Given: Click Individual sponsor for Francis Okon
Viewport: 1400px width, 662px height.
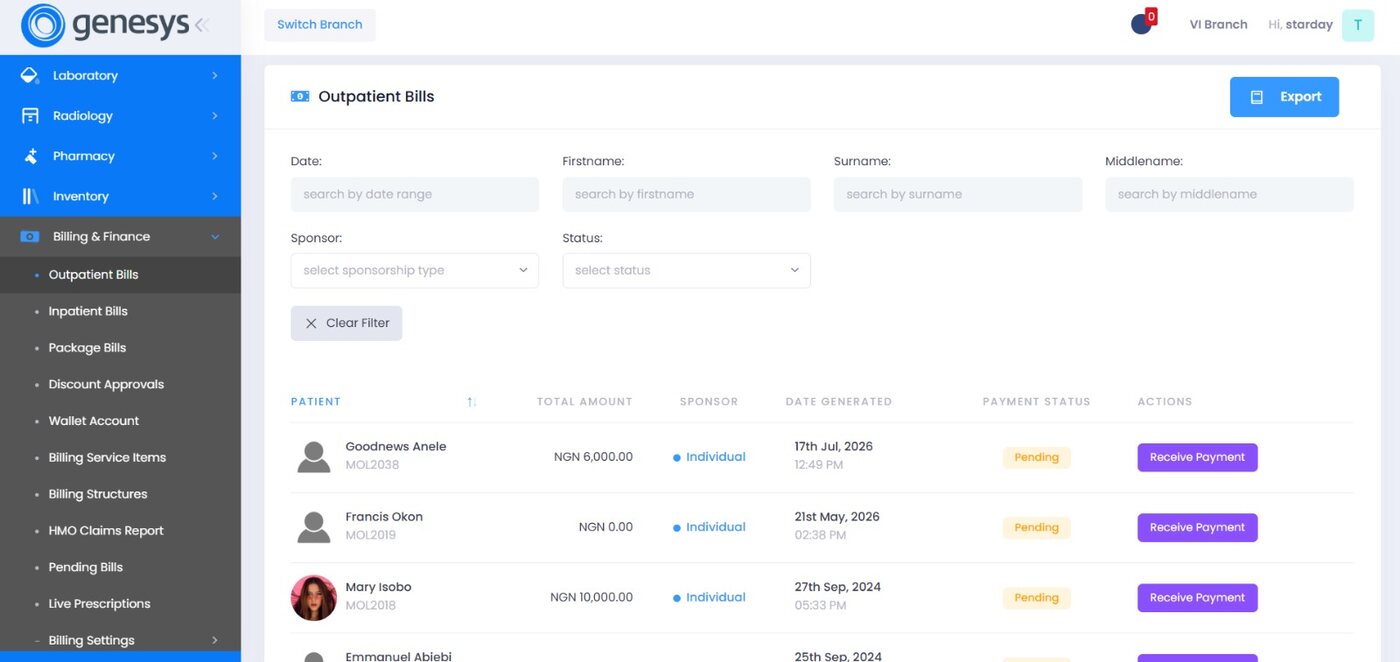Looking at the screenshot, I should point(710,527).
